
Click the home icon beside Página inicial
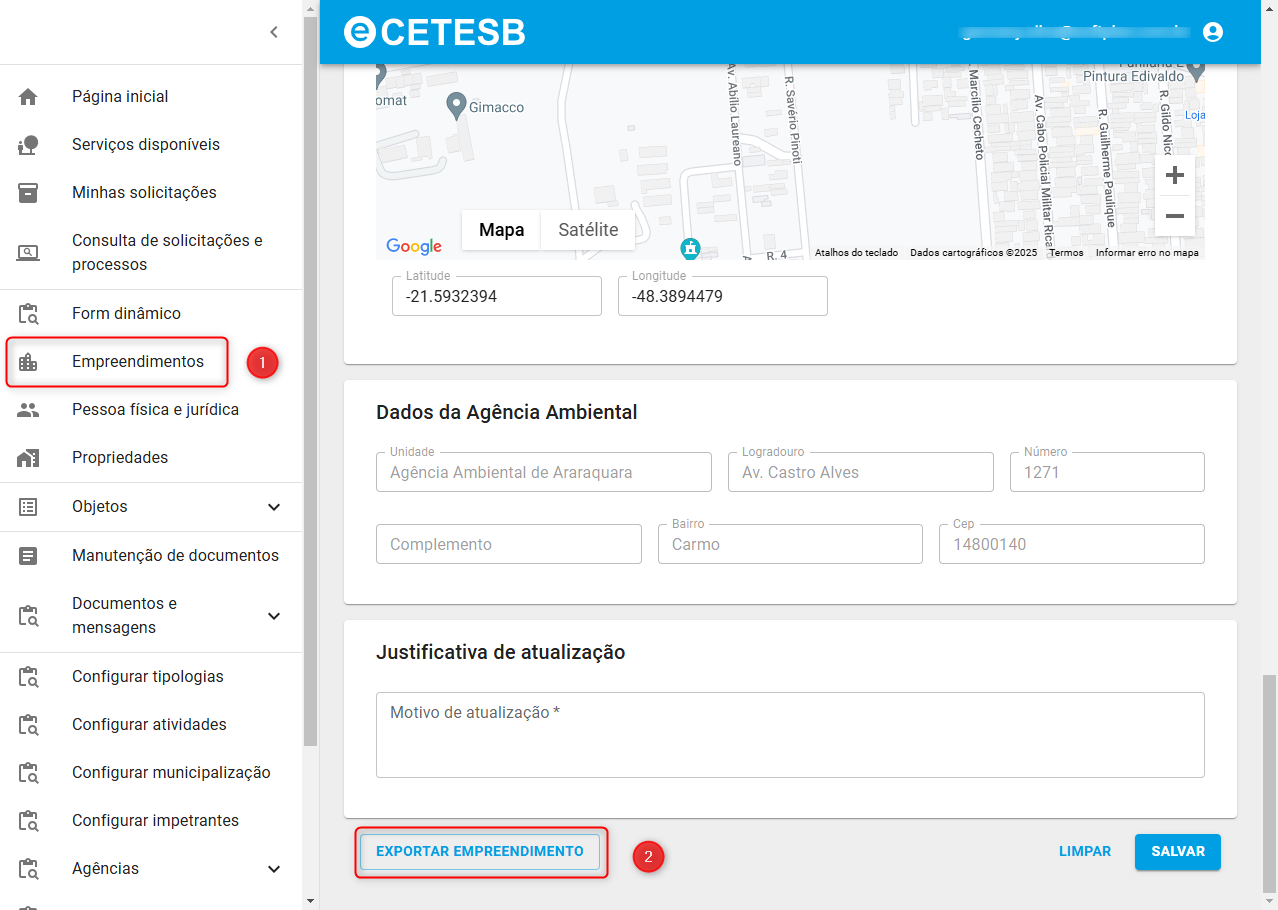click(x=28, y=97)
